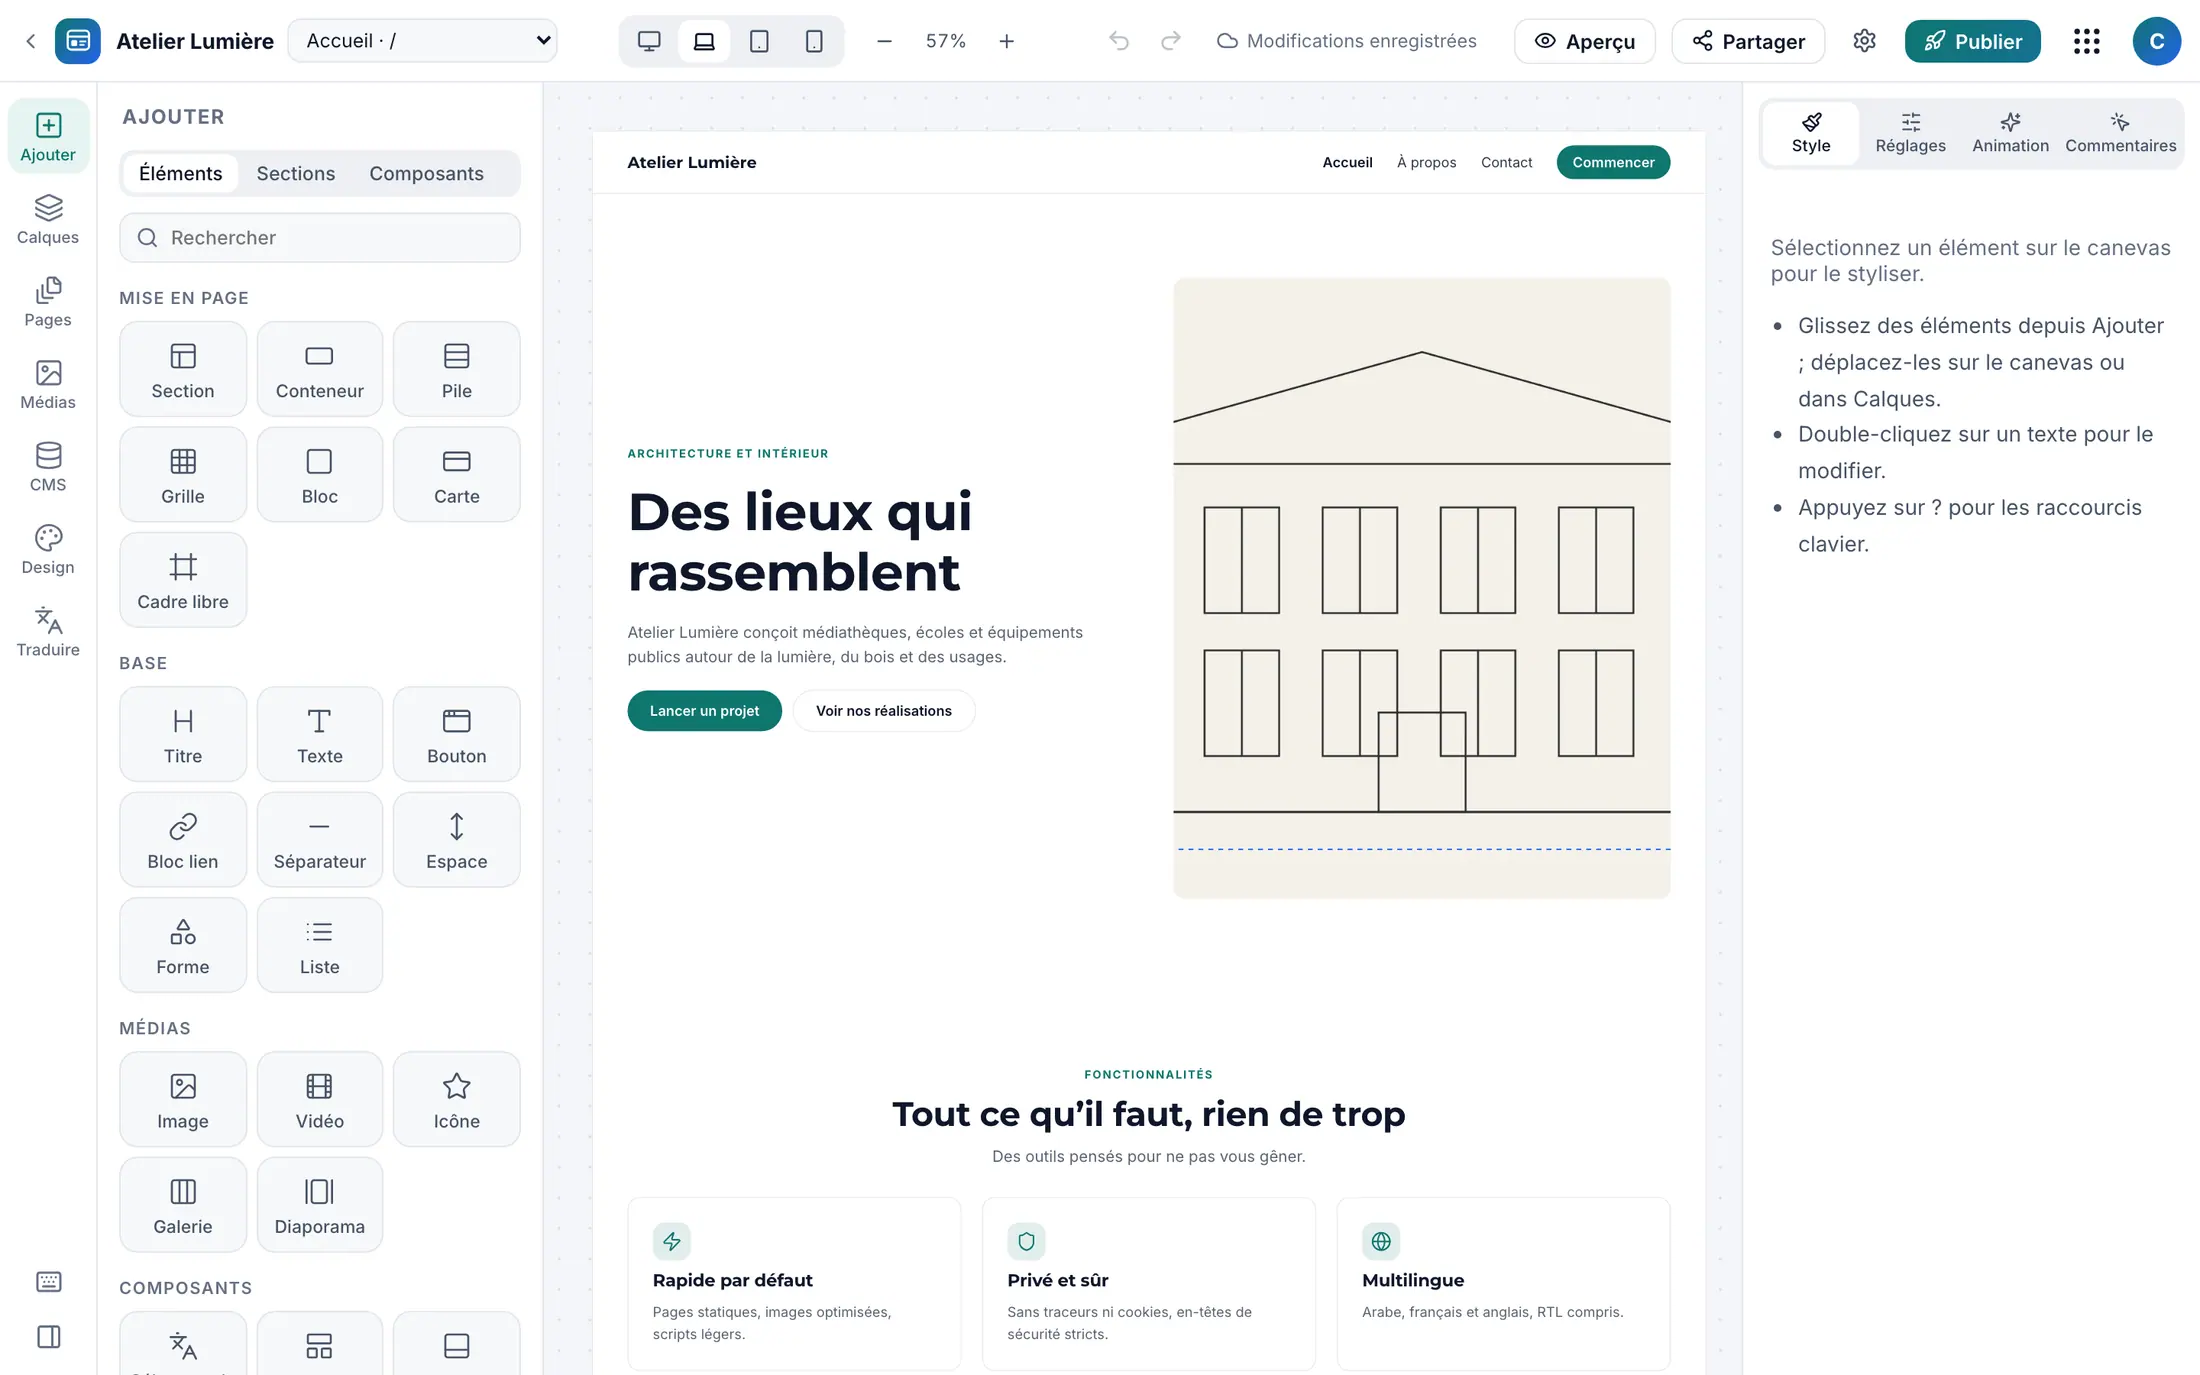Open the Animation inspector tab
This screenshot has height=1375, width=2200.
[2010, 133]
